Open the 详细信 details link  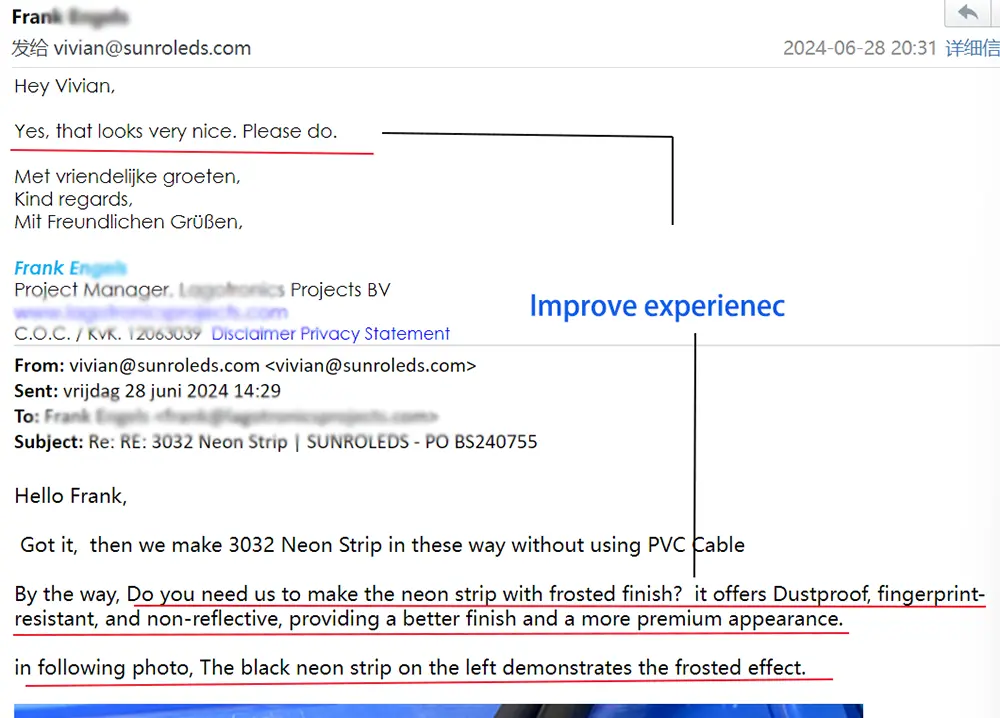[972, 48]
